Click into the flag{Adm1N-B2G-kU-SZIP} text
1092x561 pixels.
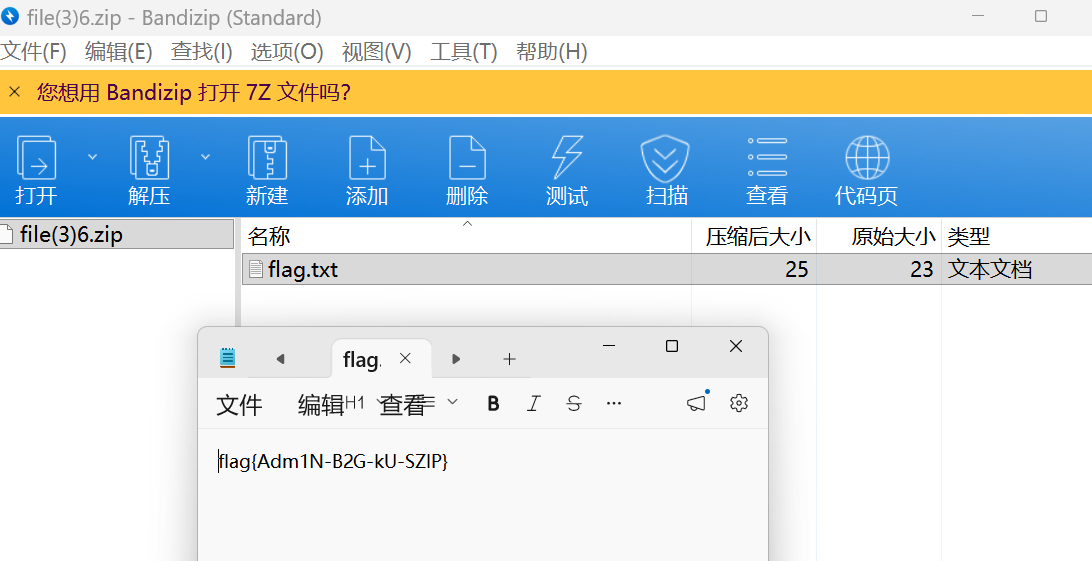coord(333,461)
